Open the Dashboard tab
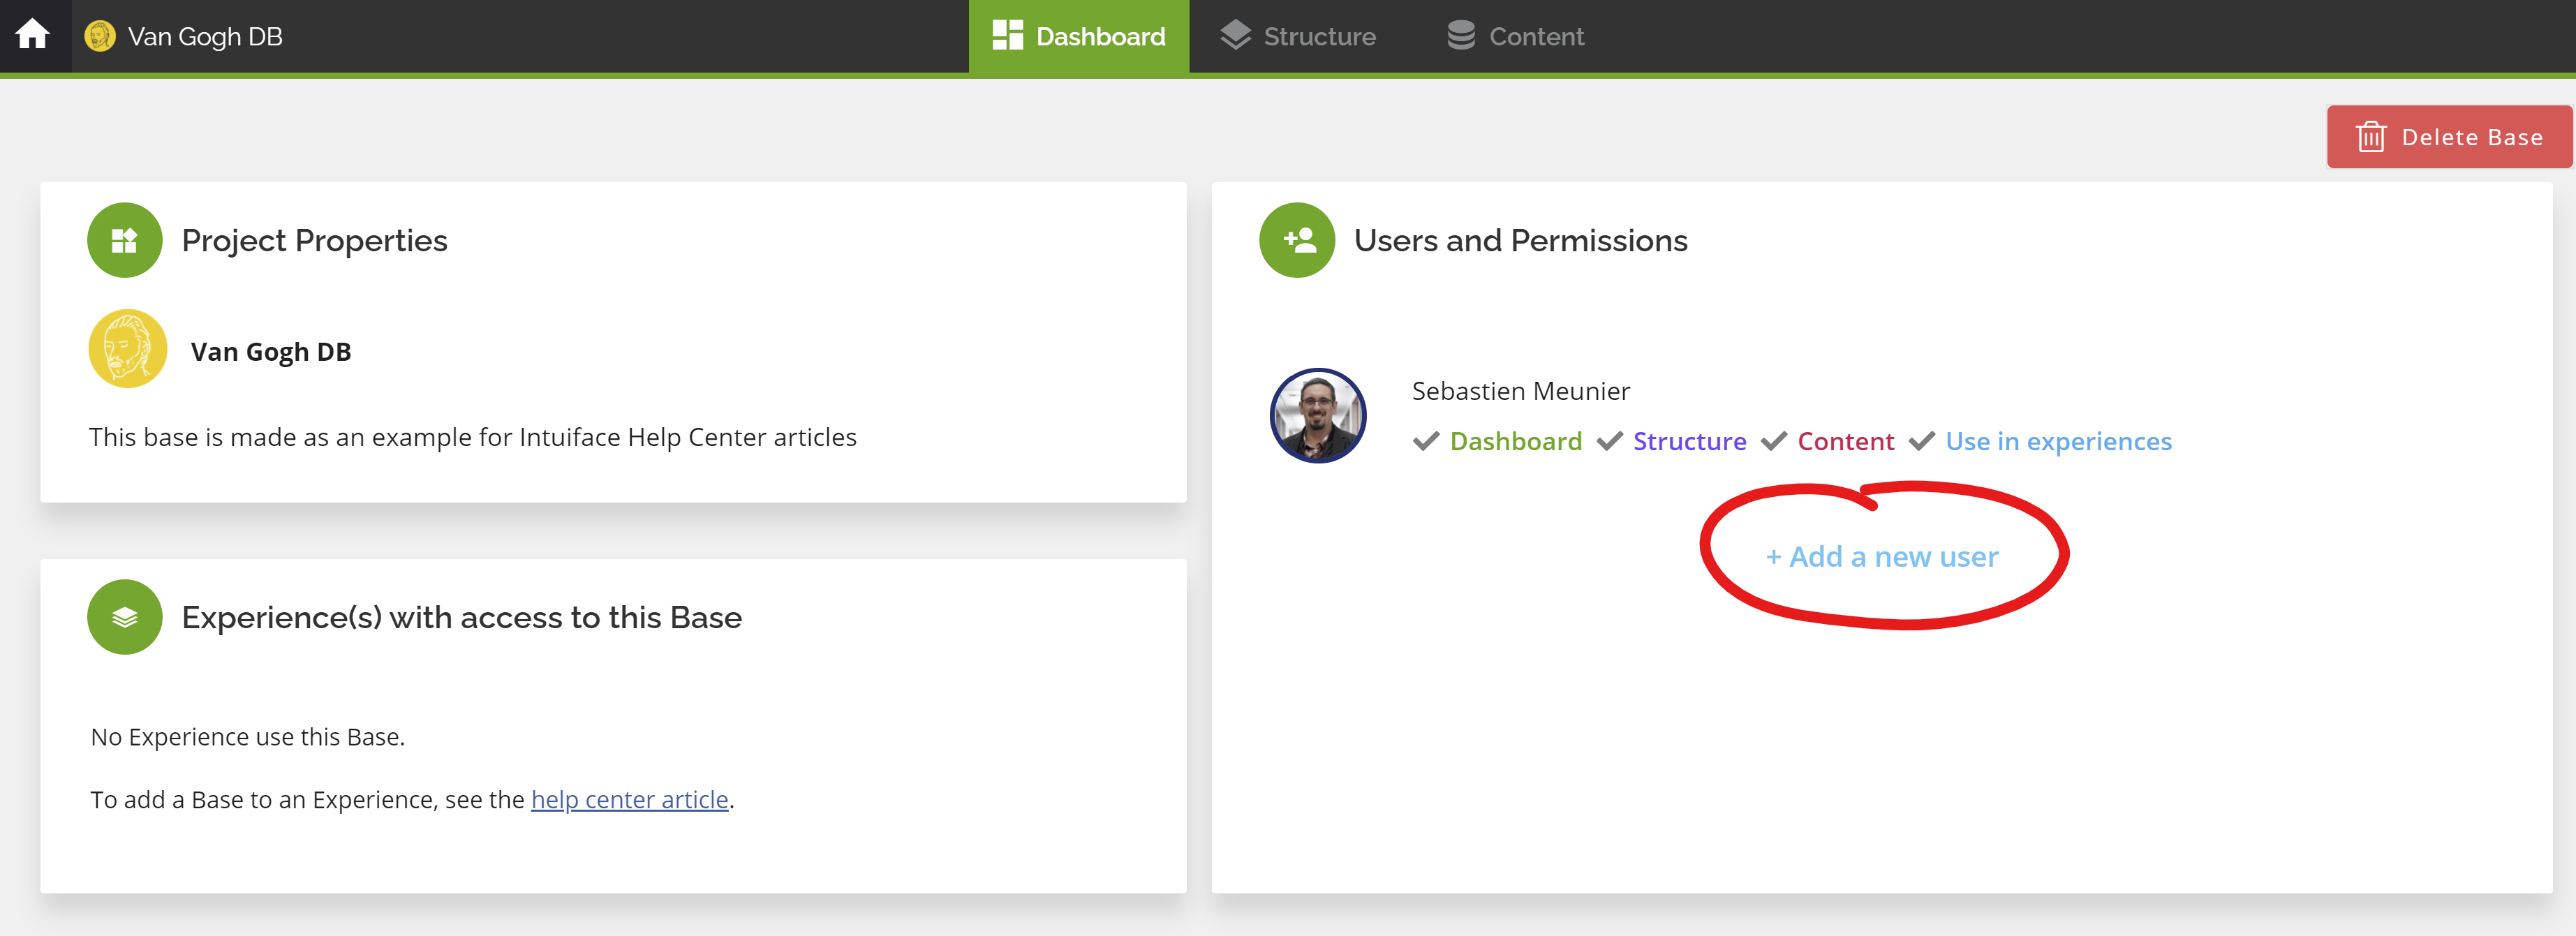This screenshot has width=2576, height=936. 1078,36
